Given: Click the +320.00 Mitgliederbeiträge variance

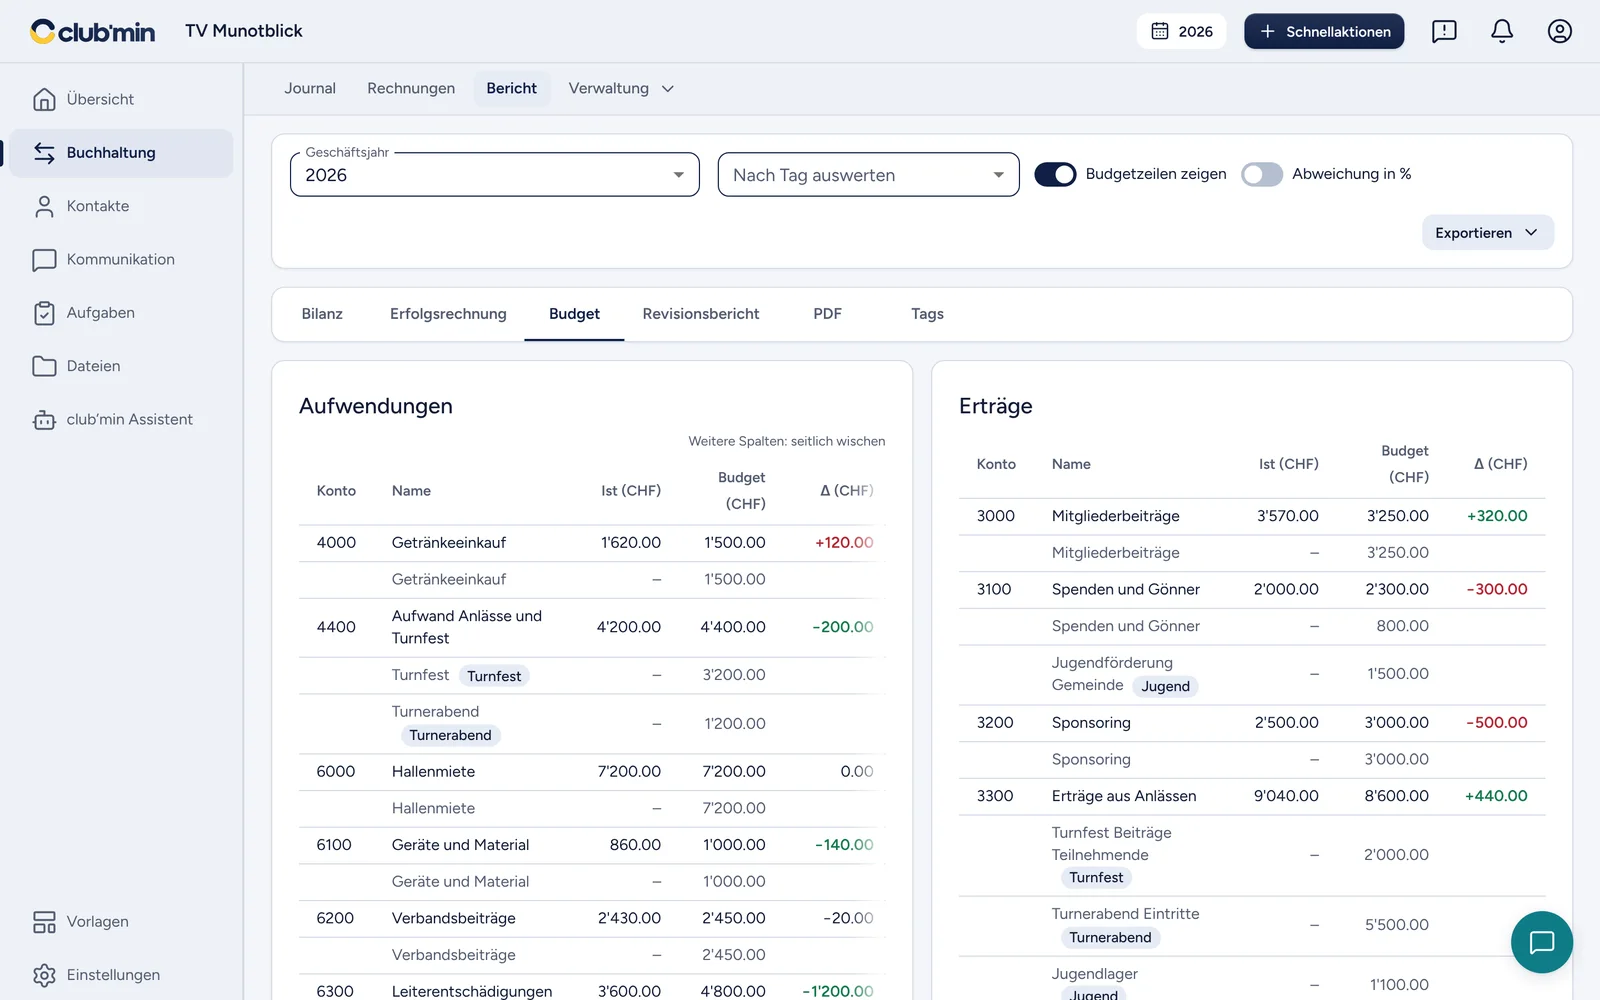Looking at the screenshot, I should tap(1497, 516).
